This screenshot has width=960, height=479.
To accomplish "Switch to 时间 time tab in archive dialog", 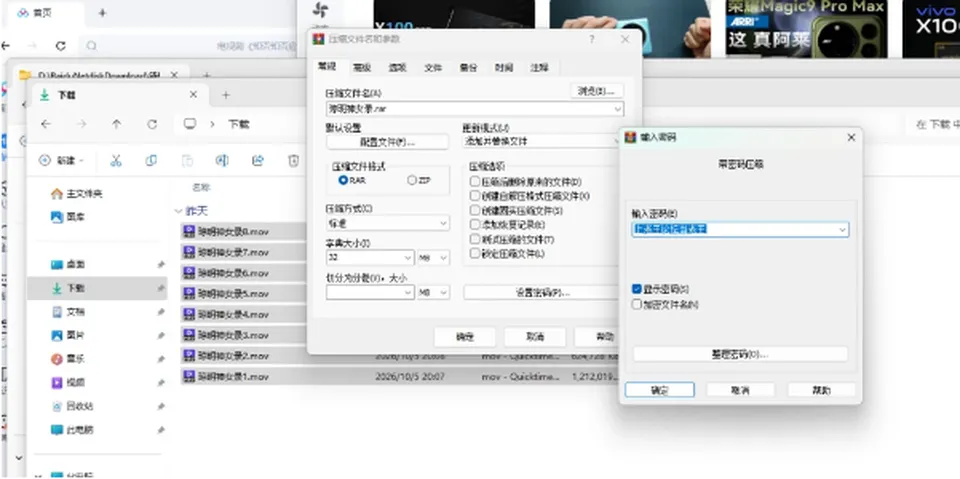I will (x=504, y=68).
